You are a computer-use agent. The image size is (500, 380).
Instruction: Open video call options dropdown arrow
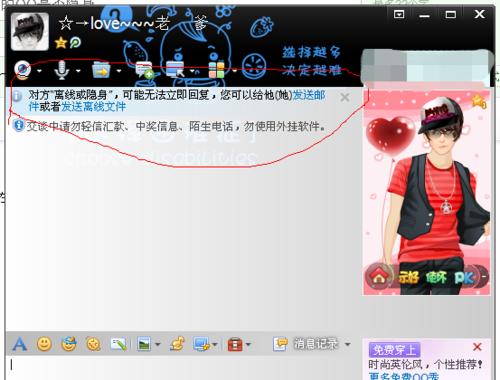(39, 71)
